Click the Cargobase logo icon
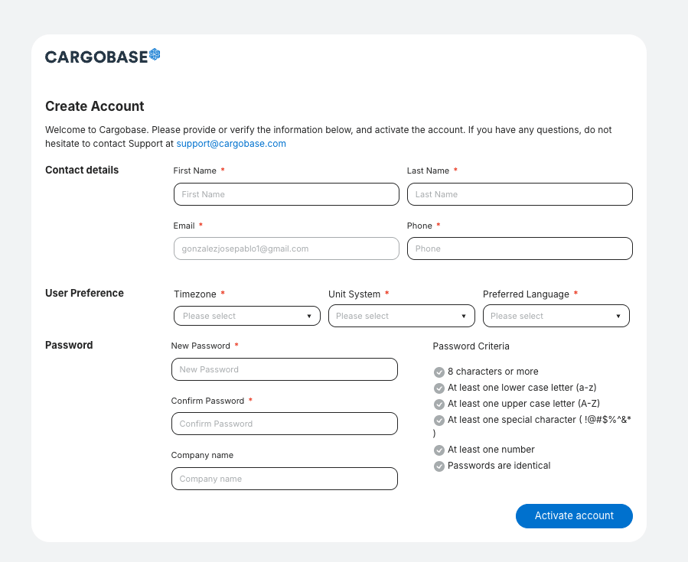The height and width of the screenshot is (562, 688). (x=154, y=54)
